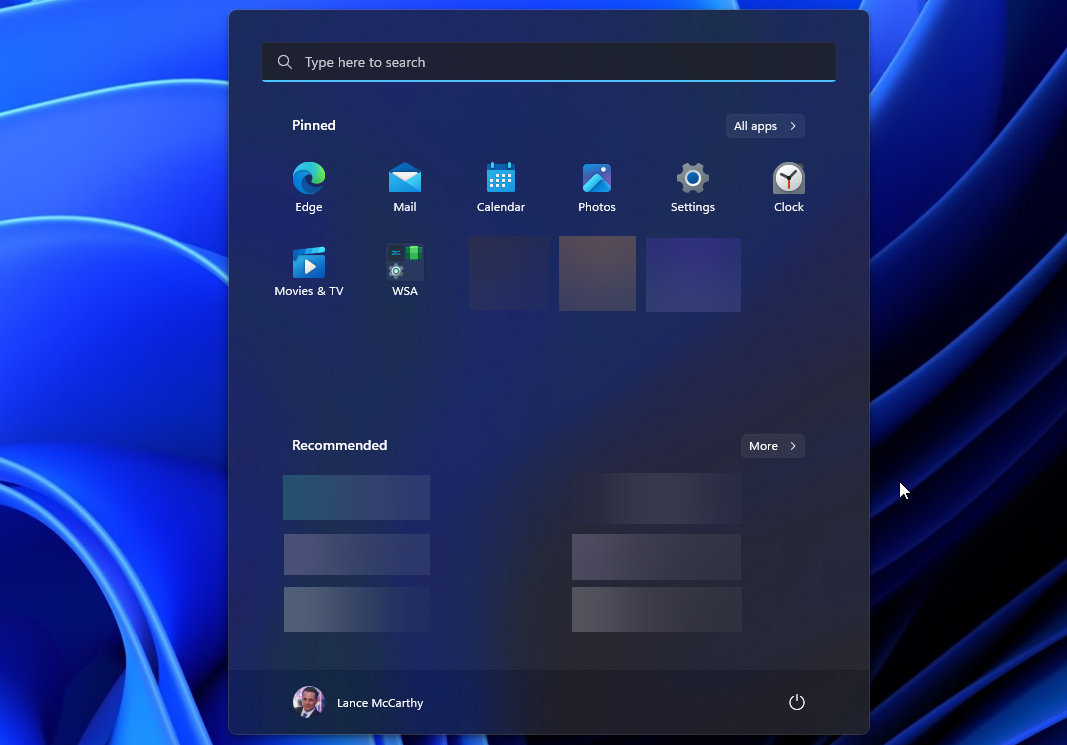Launch the Mail app
Viewport: 1067px width, 745px height.
(404, 186)
